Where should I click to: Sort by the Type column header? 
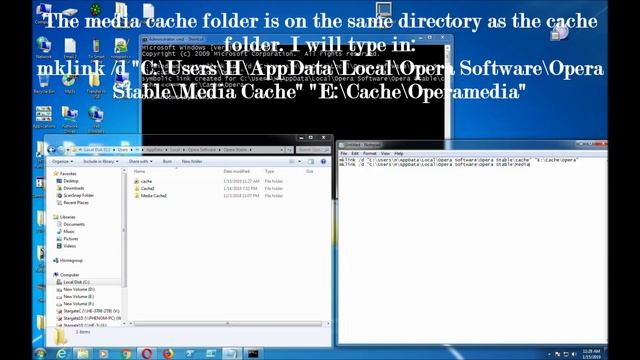(x=270, y=171)
